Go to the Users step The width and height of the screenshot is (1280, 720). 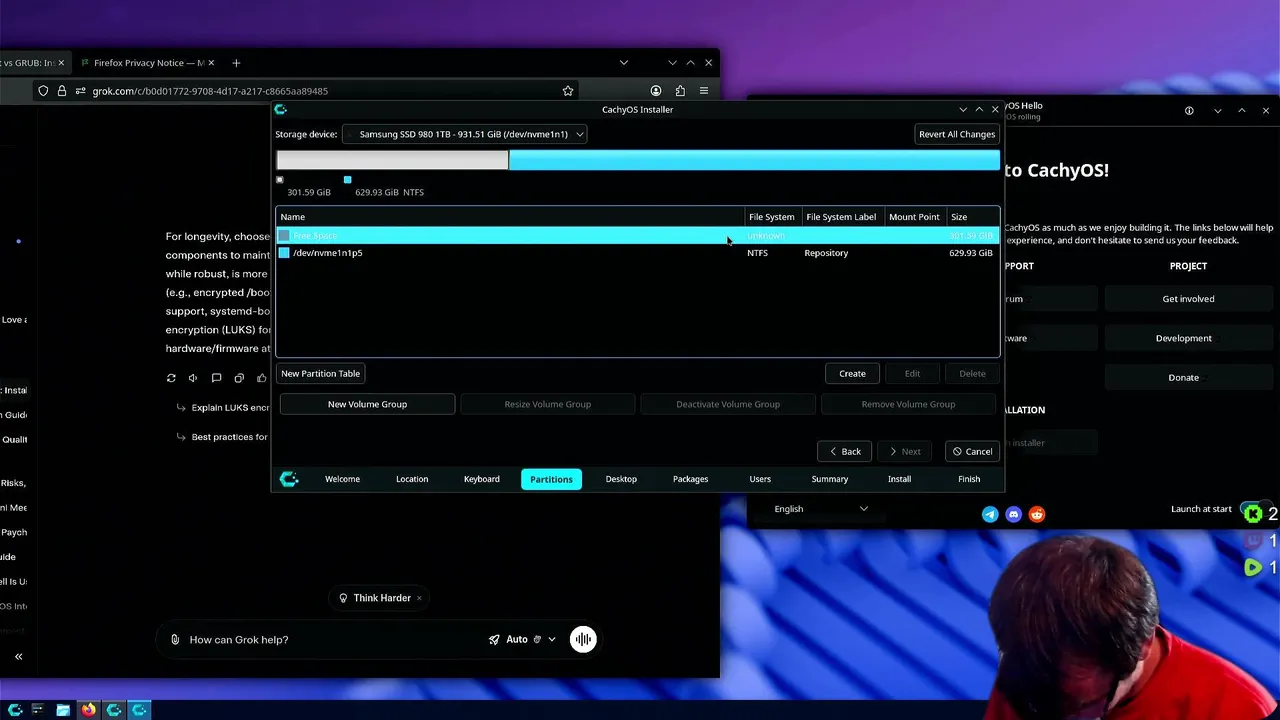click(x=760, y=479)
